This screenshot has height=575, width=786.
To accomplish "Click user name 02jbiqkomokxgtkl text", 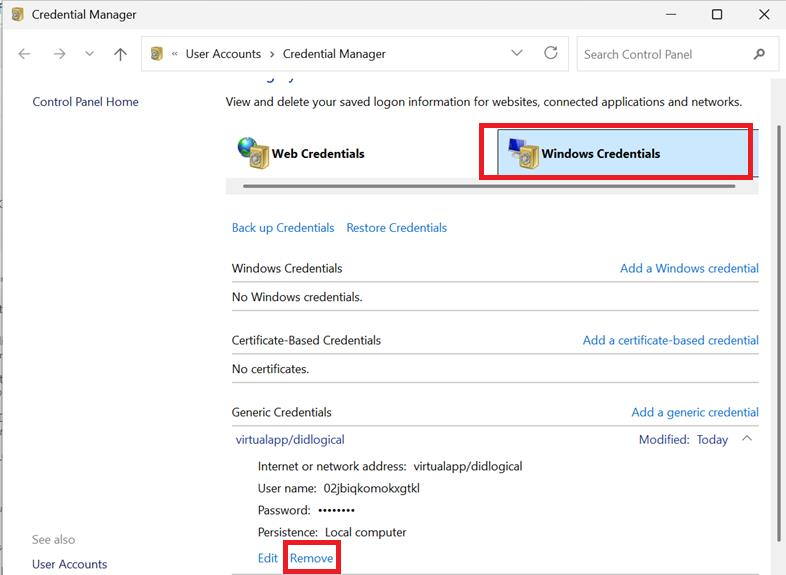I will click(371, 488).
